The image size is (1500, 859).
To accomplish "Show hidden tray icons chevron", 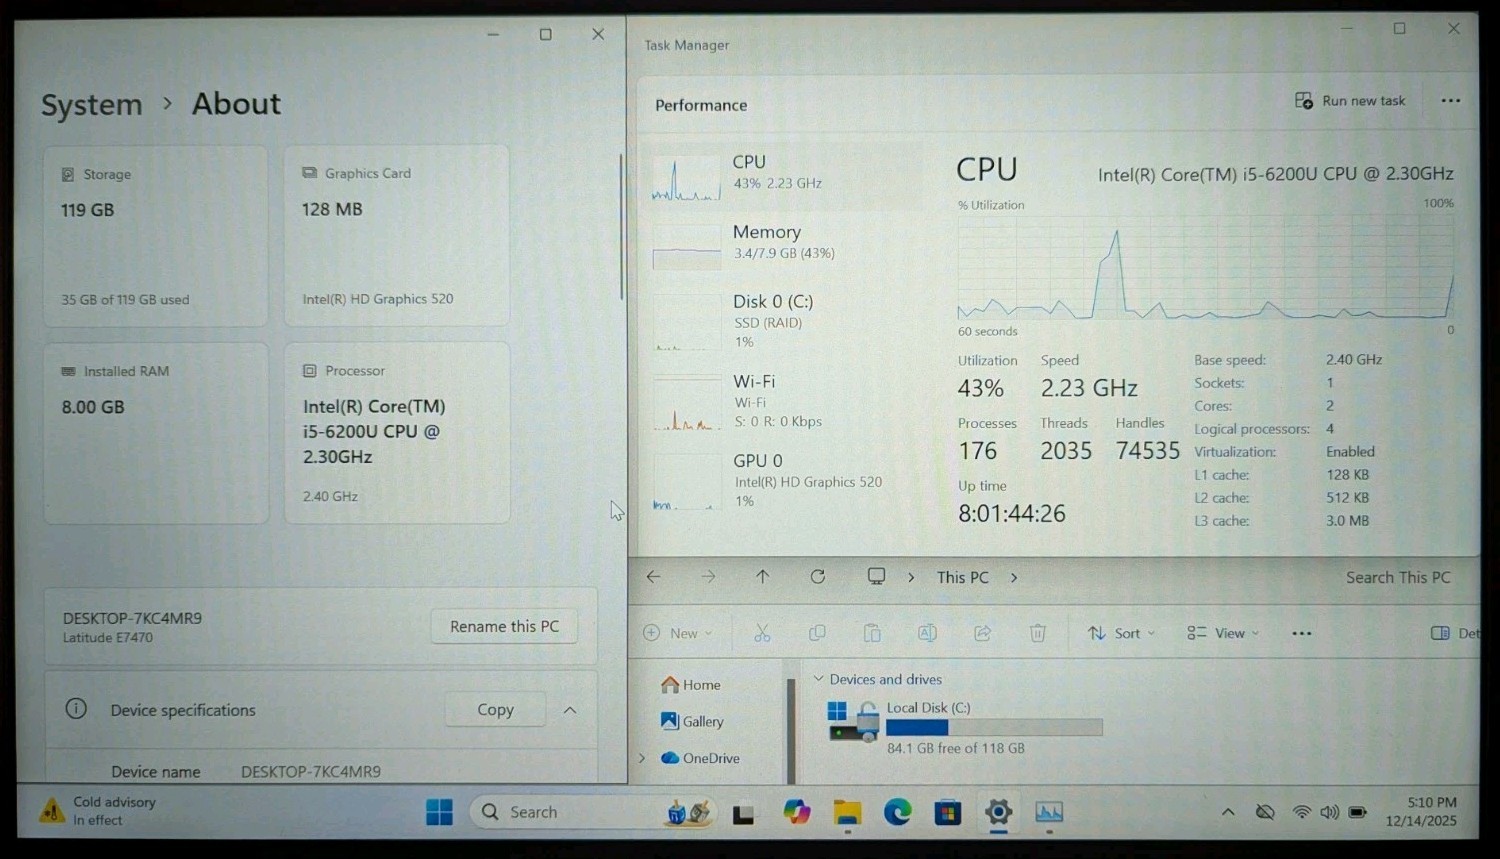I will 1228,812.
